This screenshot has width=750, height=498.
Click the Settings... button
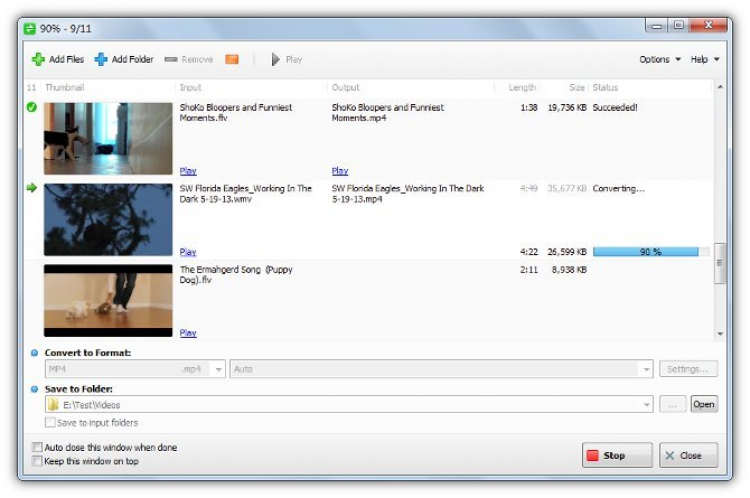pos(688,369)
